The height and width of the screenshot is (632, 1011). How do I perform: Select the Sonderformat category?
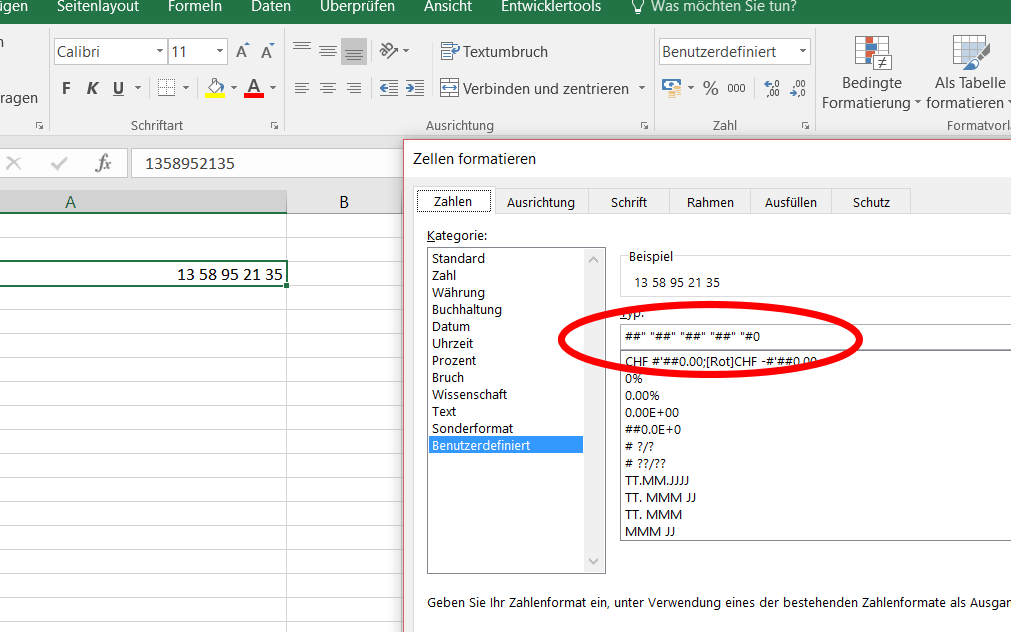point(471,428)
